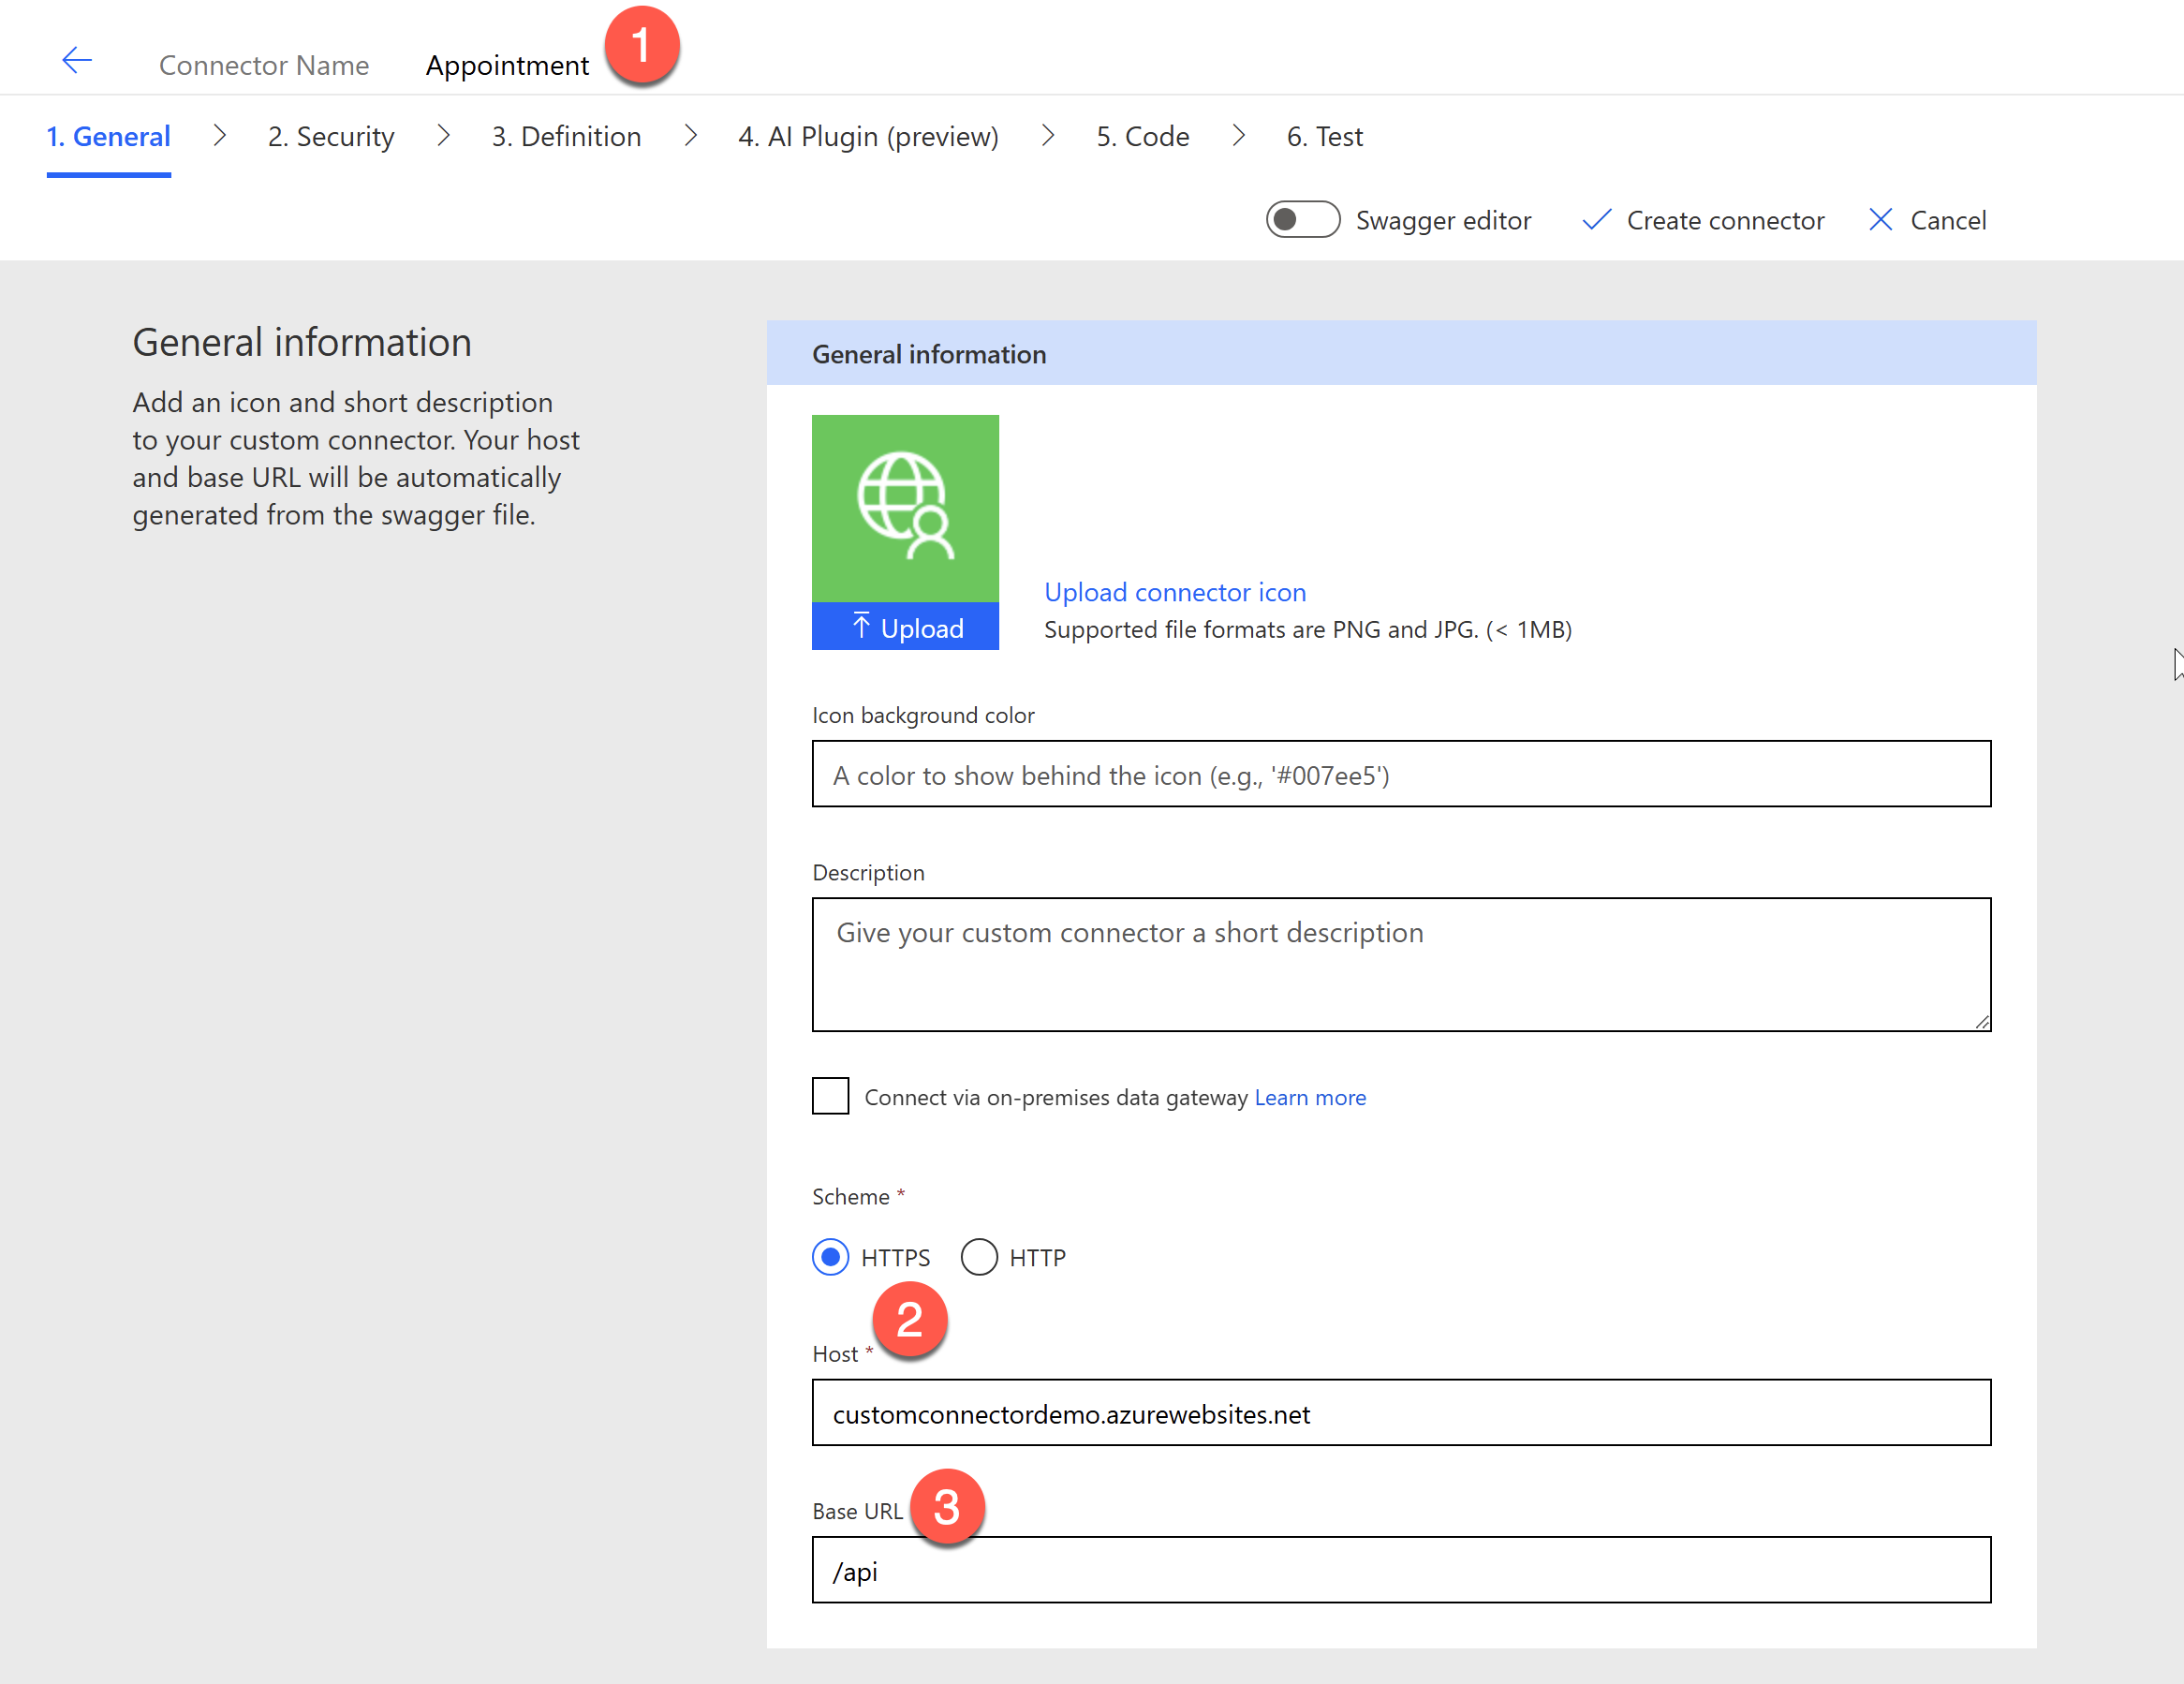Click the supported file formats note
Viewport: 2184px width, 1684px height.
click(x=1308, y=629)
